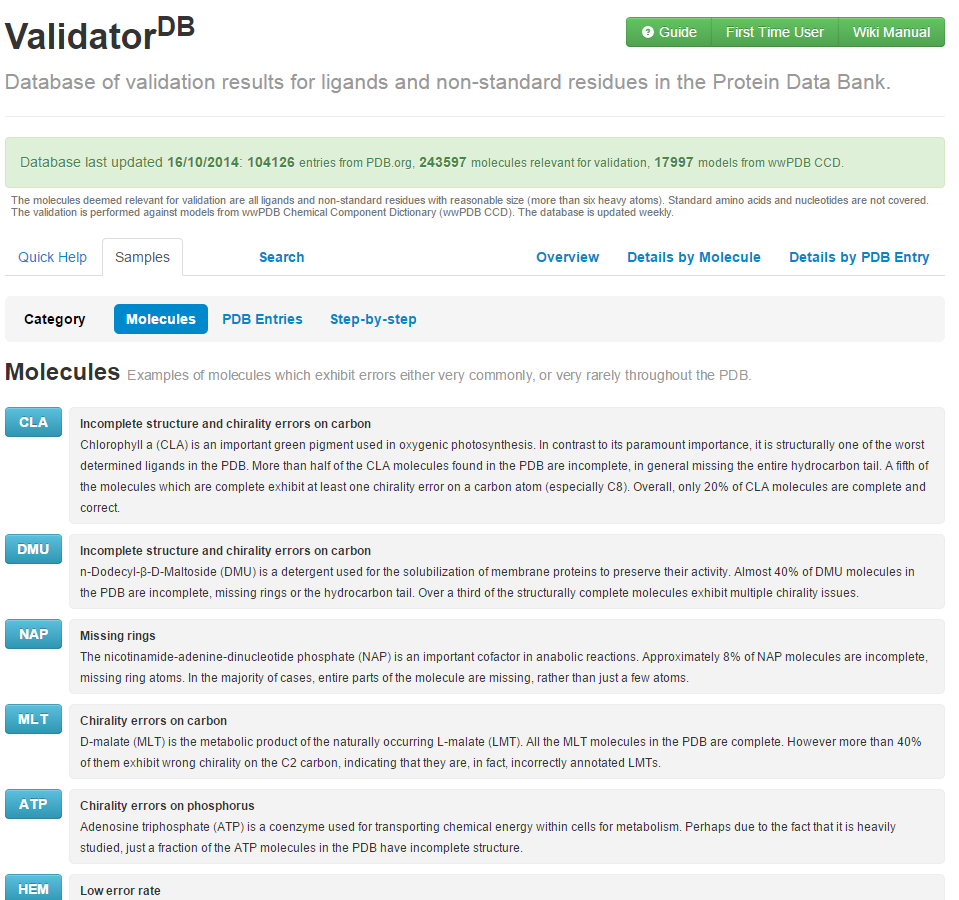This screenshot has height=900, width=959.
Task: Click the 'Low error rate' heading
Action: (x=120, y=891)
